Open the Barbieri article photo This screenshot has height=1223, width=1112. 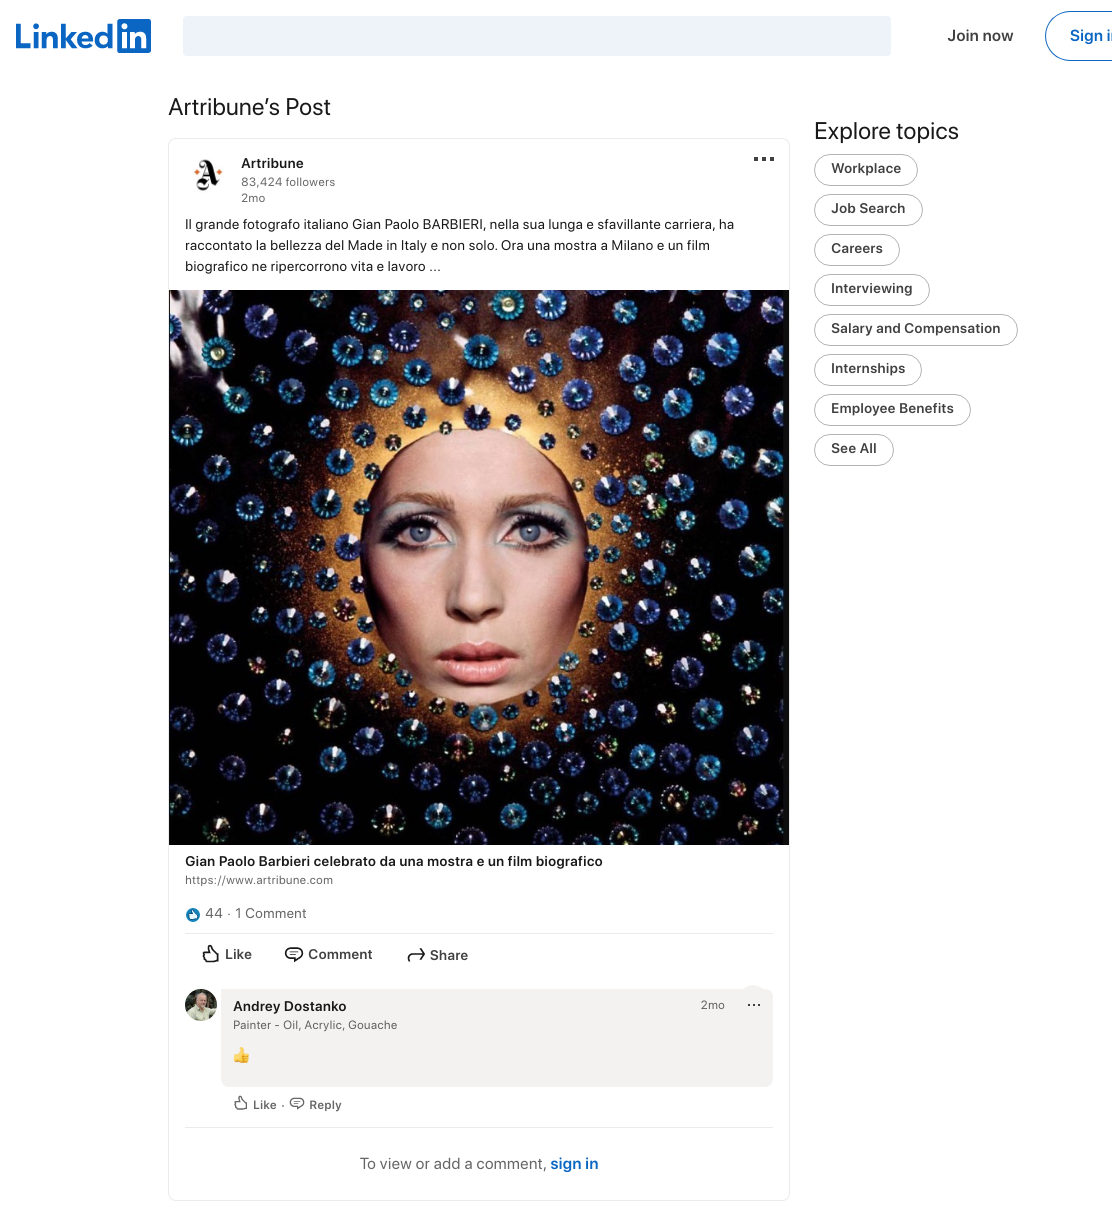479,567
